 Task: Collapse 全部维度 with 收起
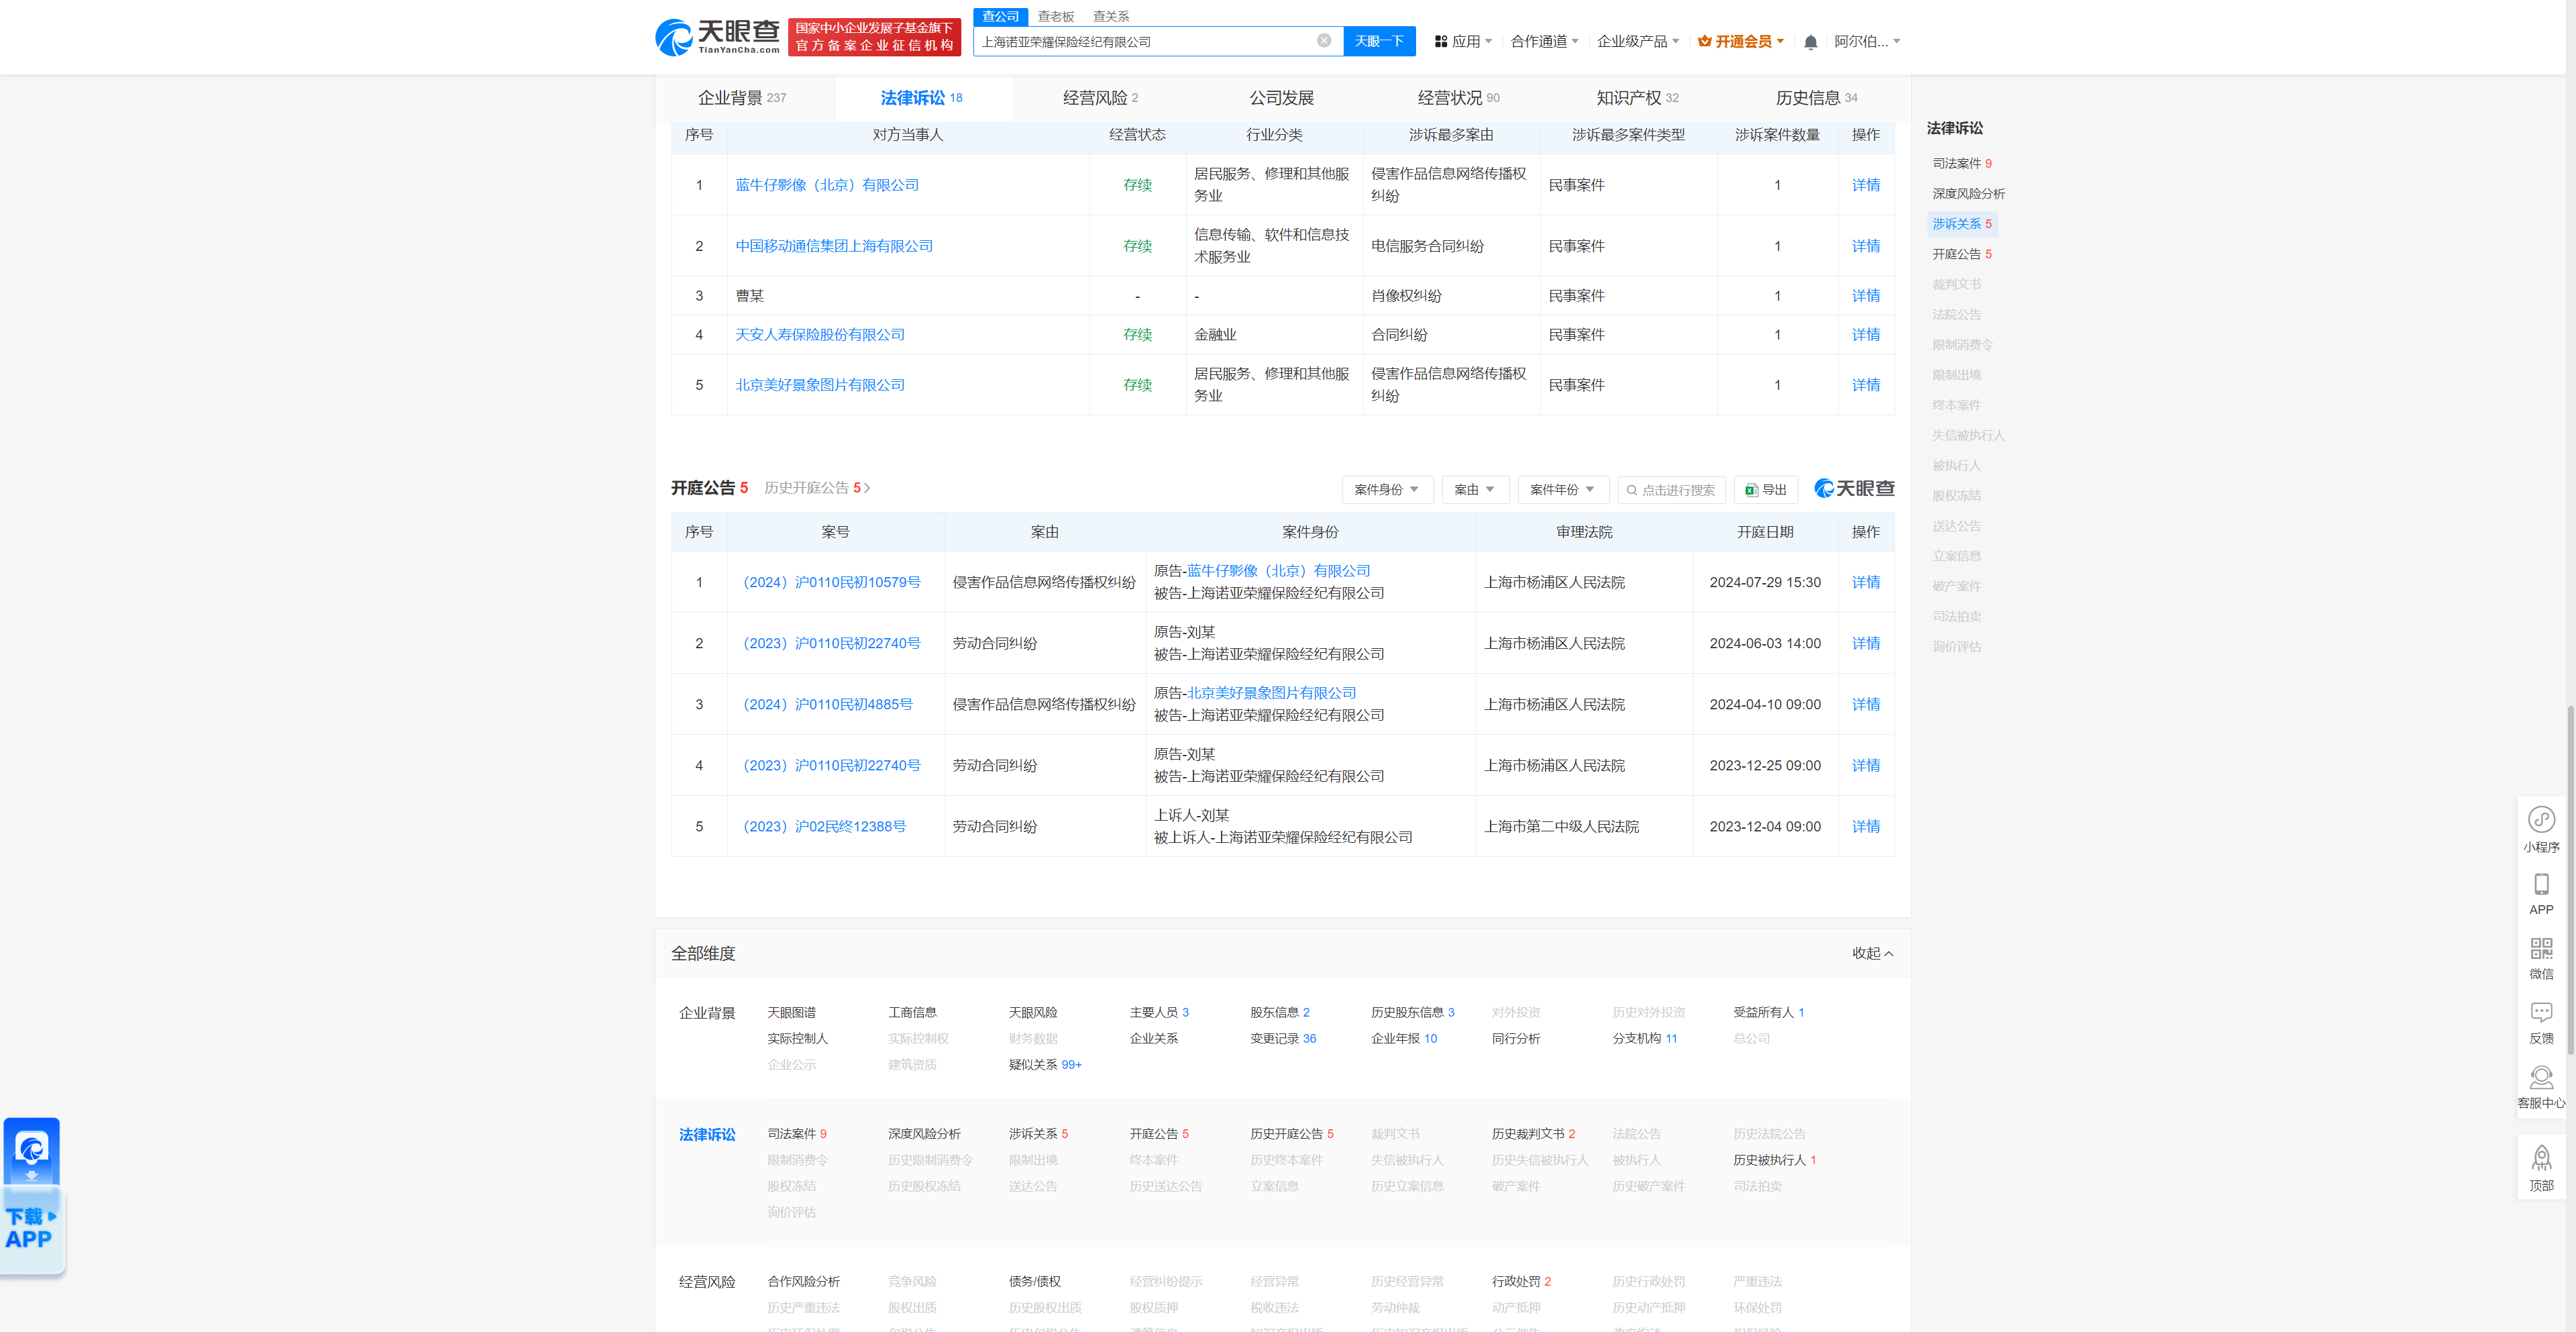[x=1872, y=953]
